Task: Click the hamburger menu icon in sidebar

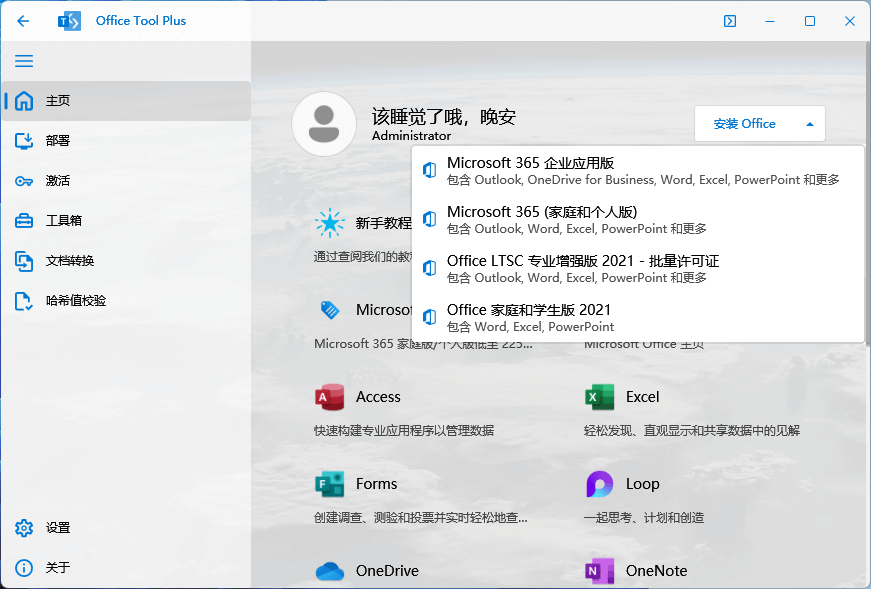Action: (x=24, y=61)
